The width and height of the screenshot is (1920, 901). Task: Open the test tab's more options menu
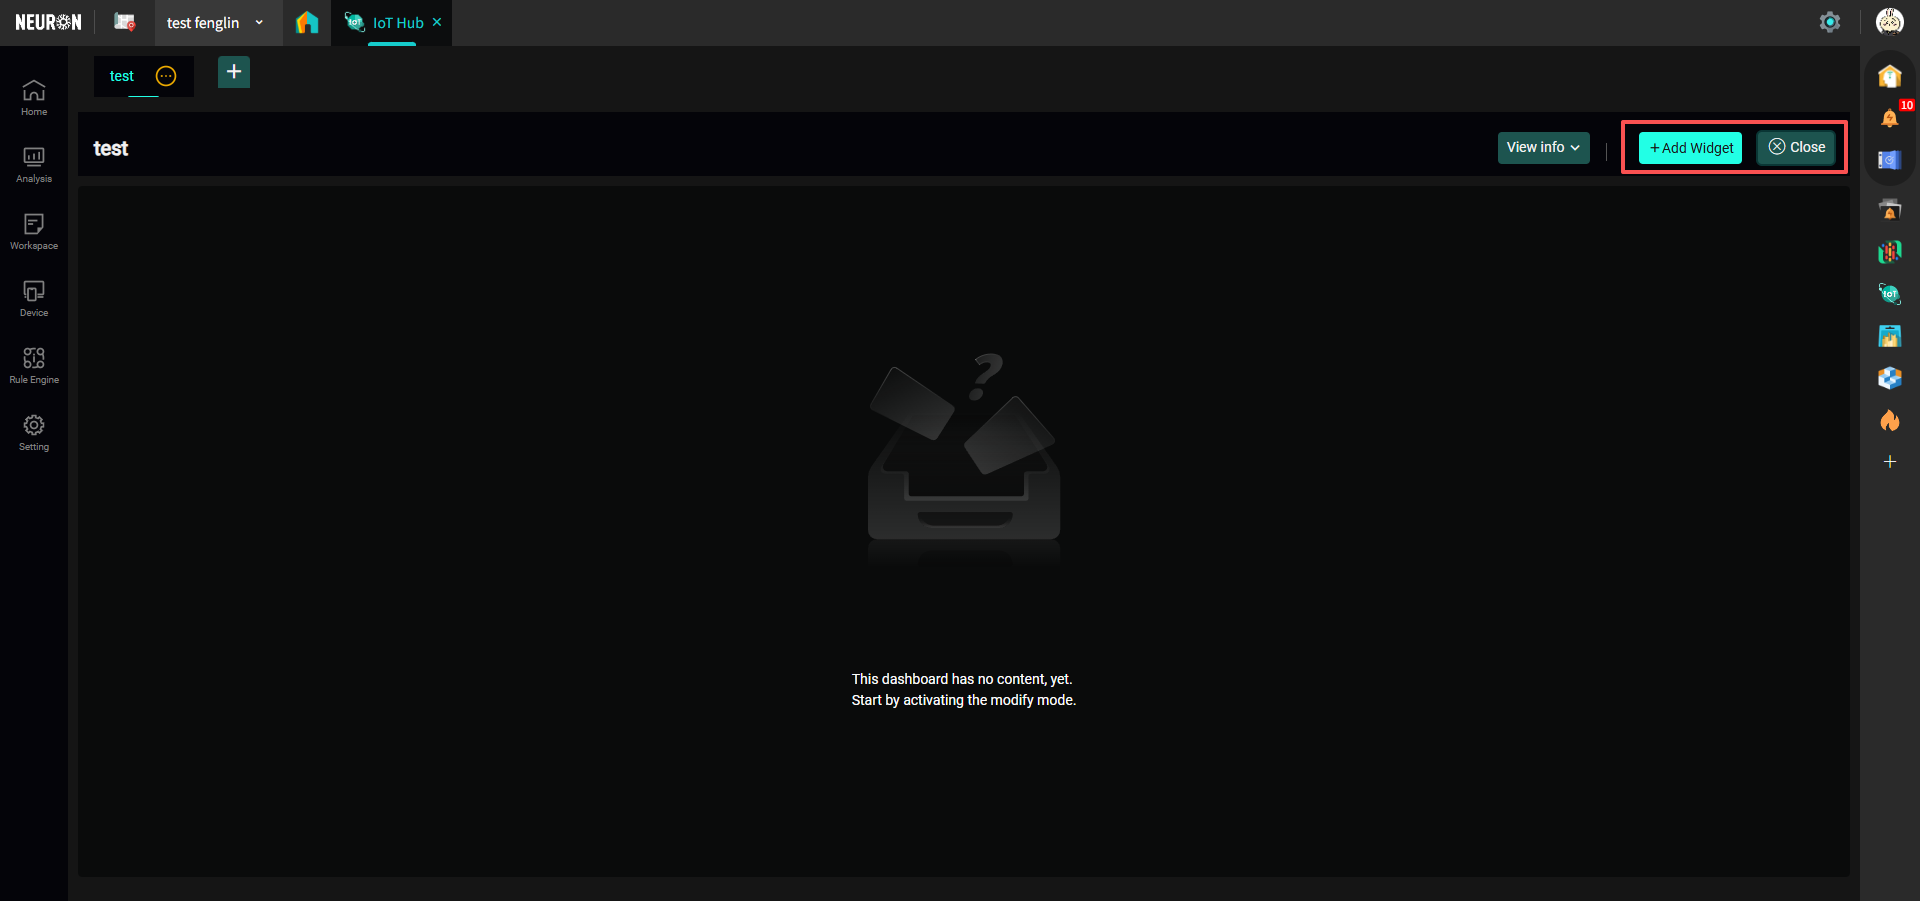166,76
